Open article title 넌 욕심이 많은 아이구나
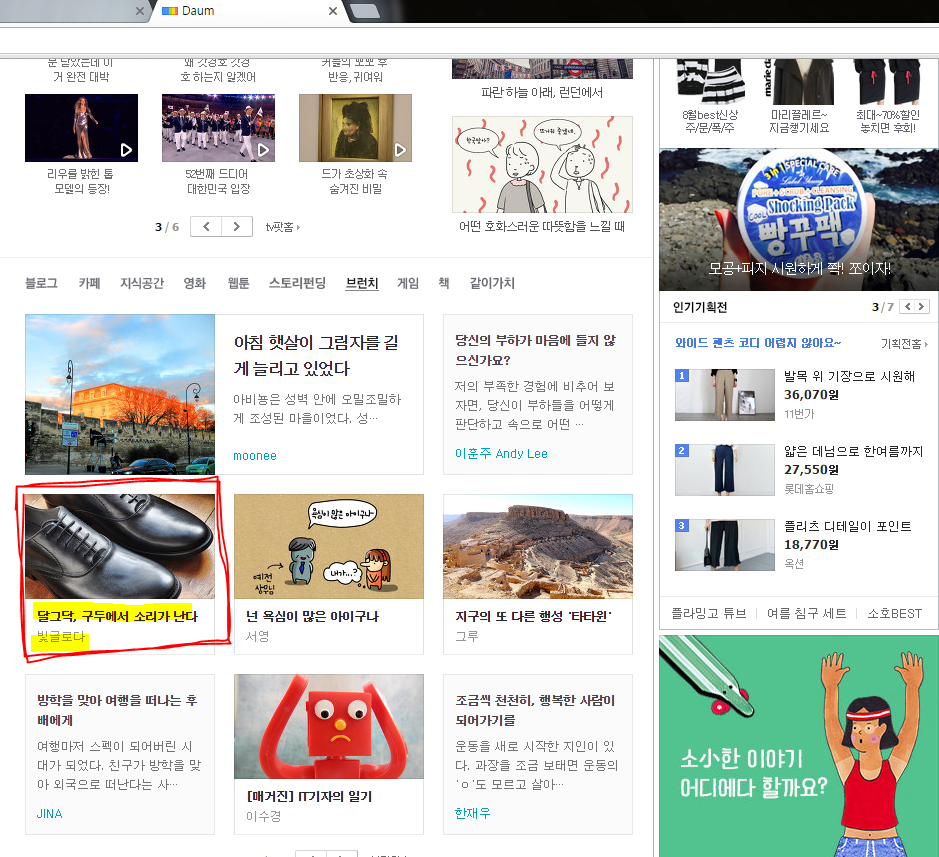939x857 pixels. point(313,616)
